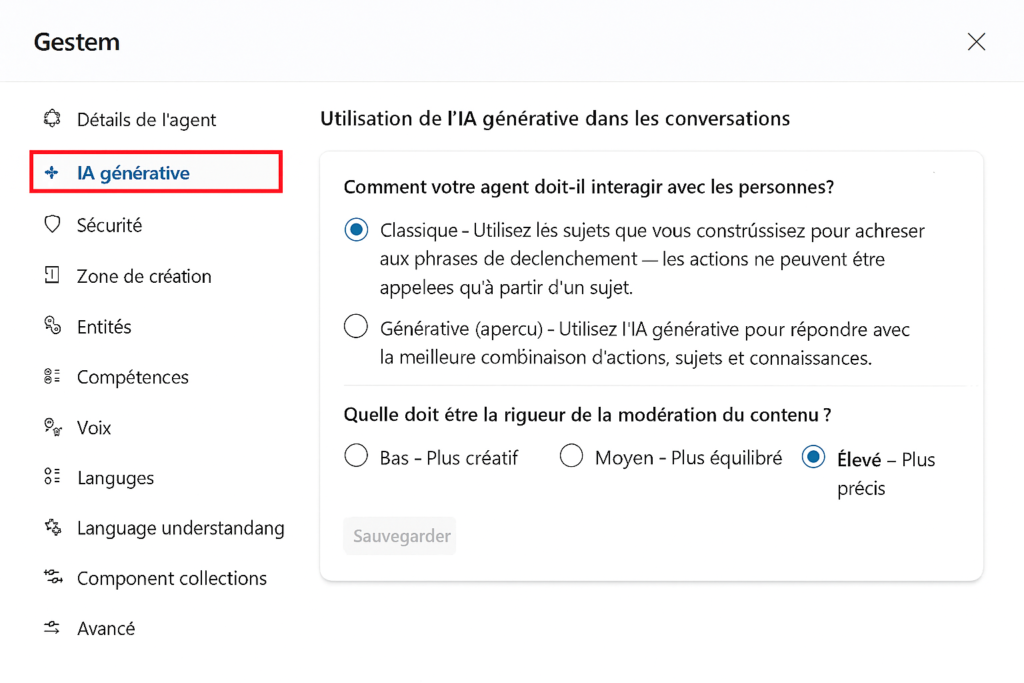The image size is (1024, 683).
Task: Click the Sécurité shield icon
Action: tap(53, 225)
